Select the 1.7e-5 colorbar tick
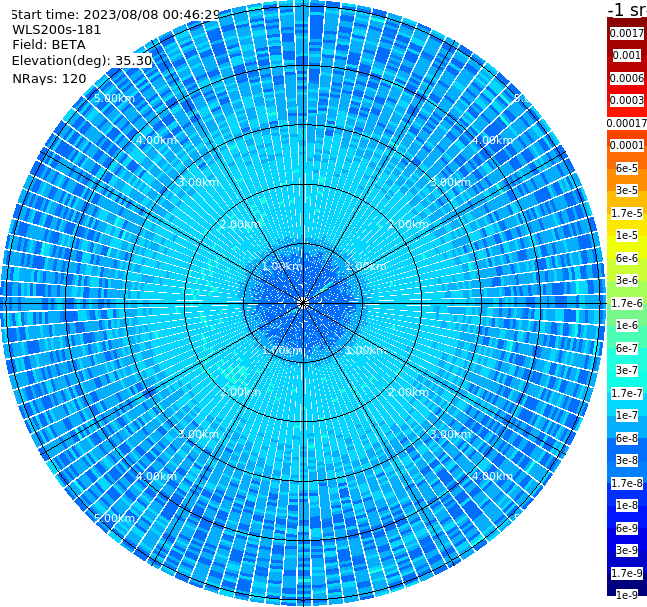 coord(627,213)
